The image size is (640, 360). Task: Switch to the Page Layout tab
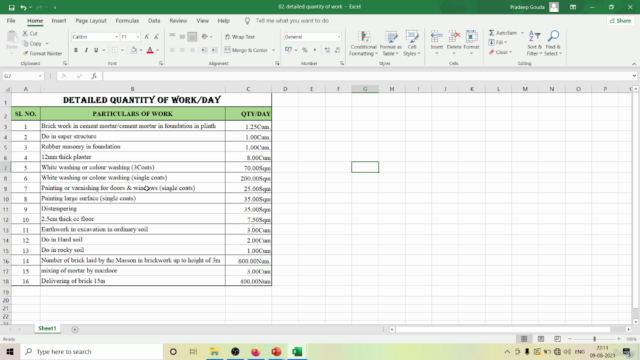point(91,21)
